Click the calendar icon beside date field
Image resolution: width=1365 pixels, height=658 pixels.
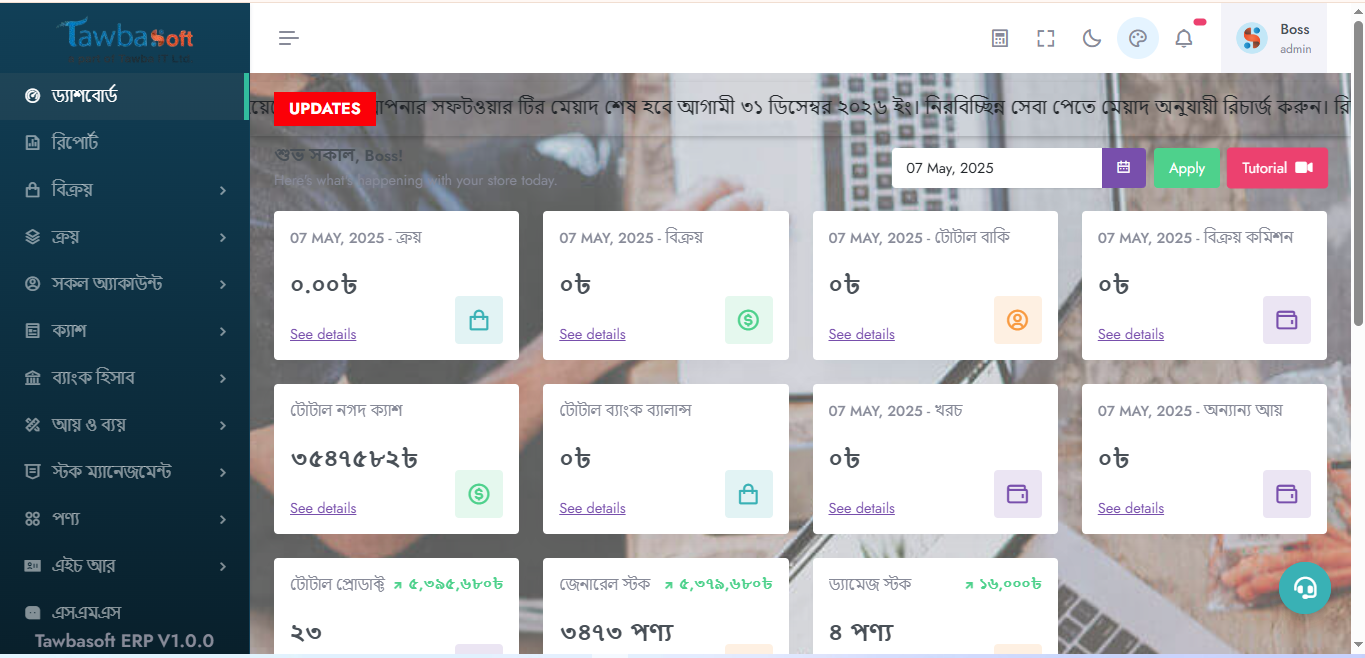click(1123, 168)
